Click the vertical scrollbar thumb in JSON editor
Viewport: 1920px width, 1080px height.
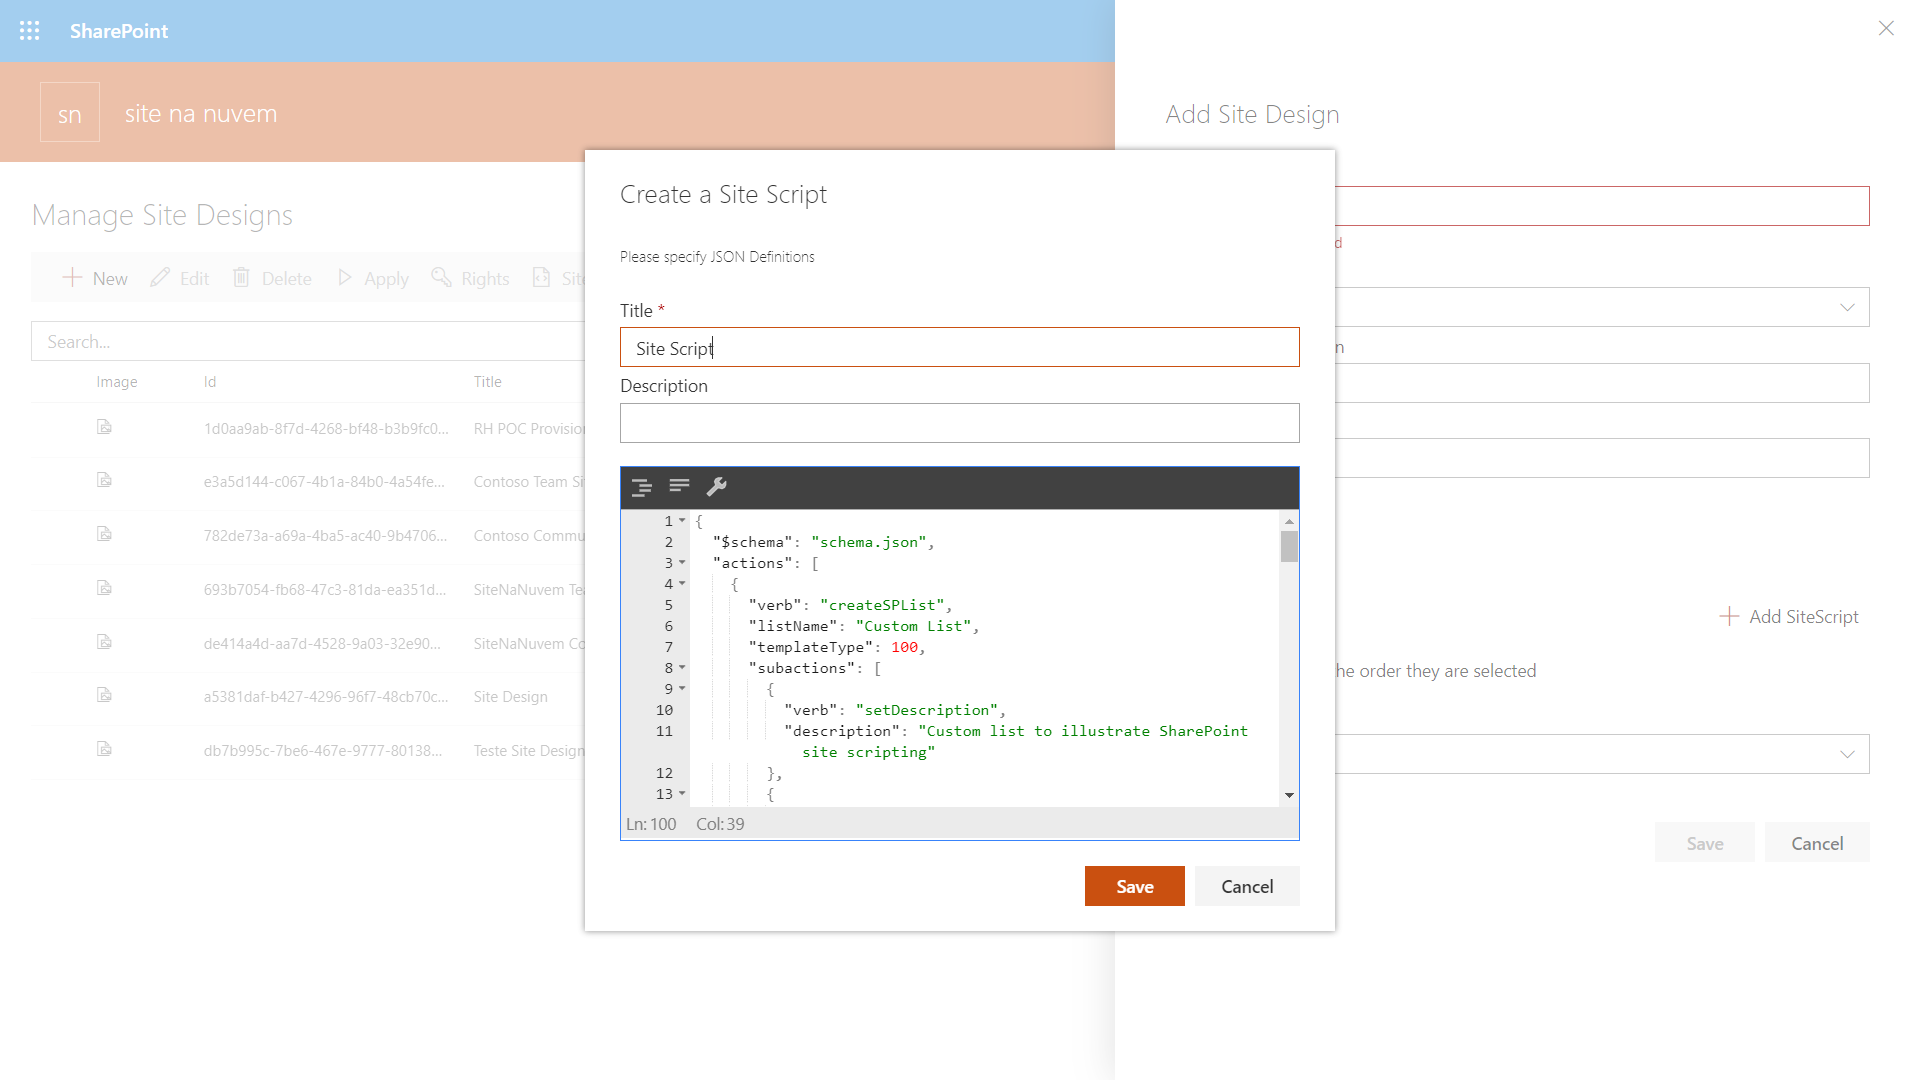tap(1289, 546)
